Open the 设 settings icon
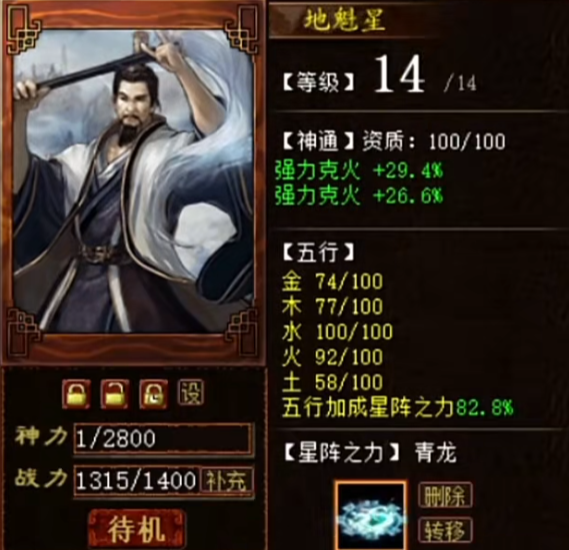The image size is (569, 550). (191, 392)
